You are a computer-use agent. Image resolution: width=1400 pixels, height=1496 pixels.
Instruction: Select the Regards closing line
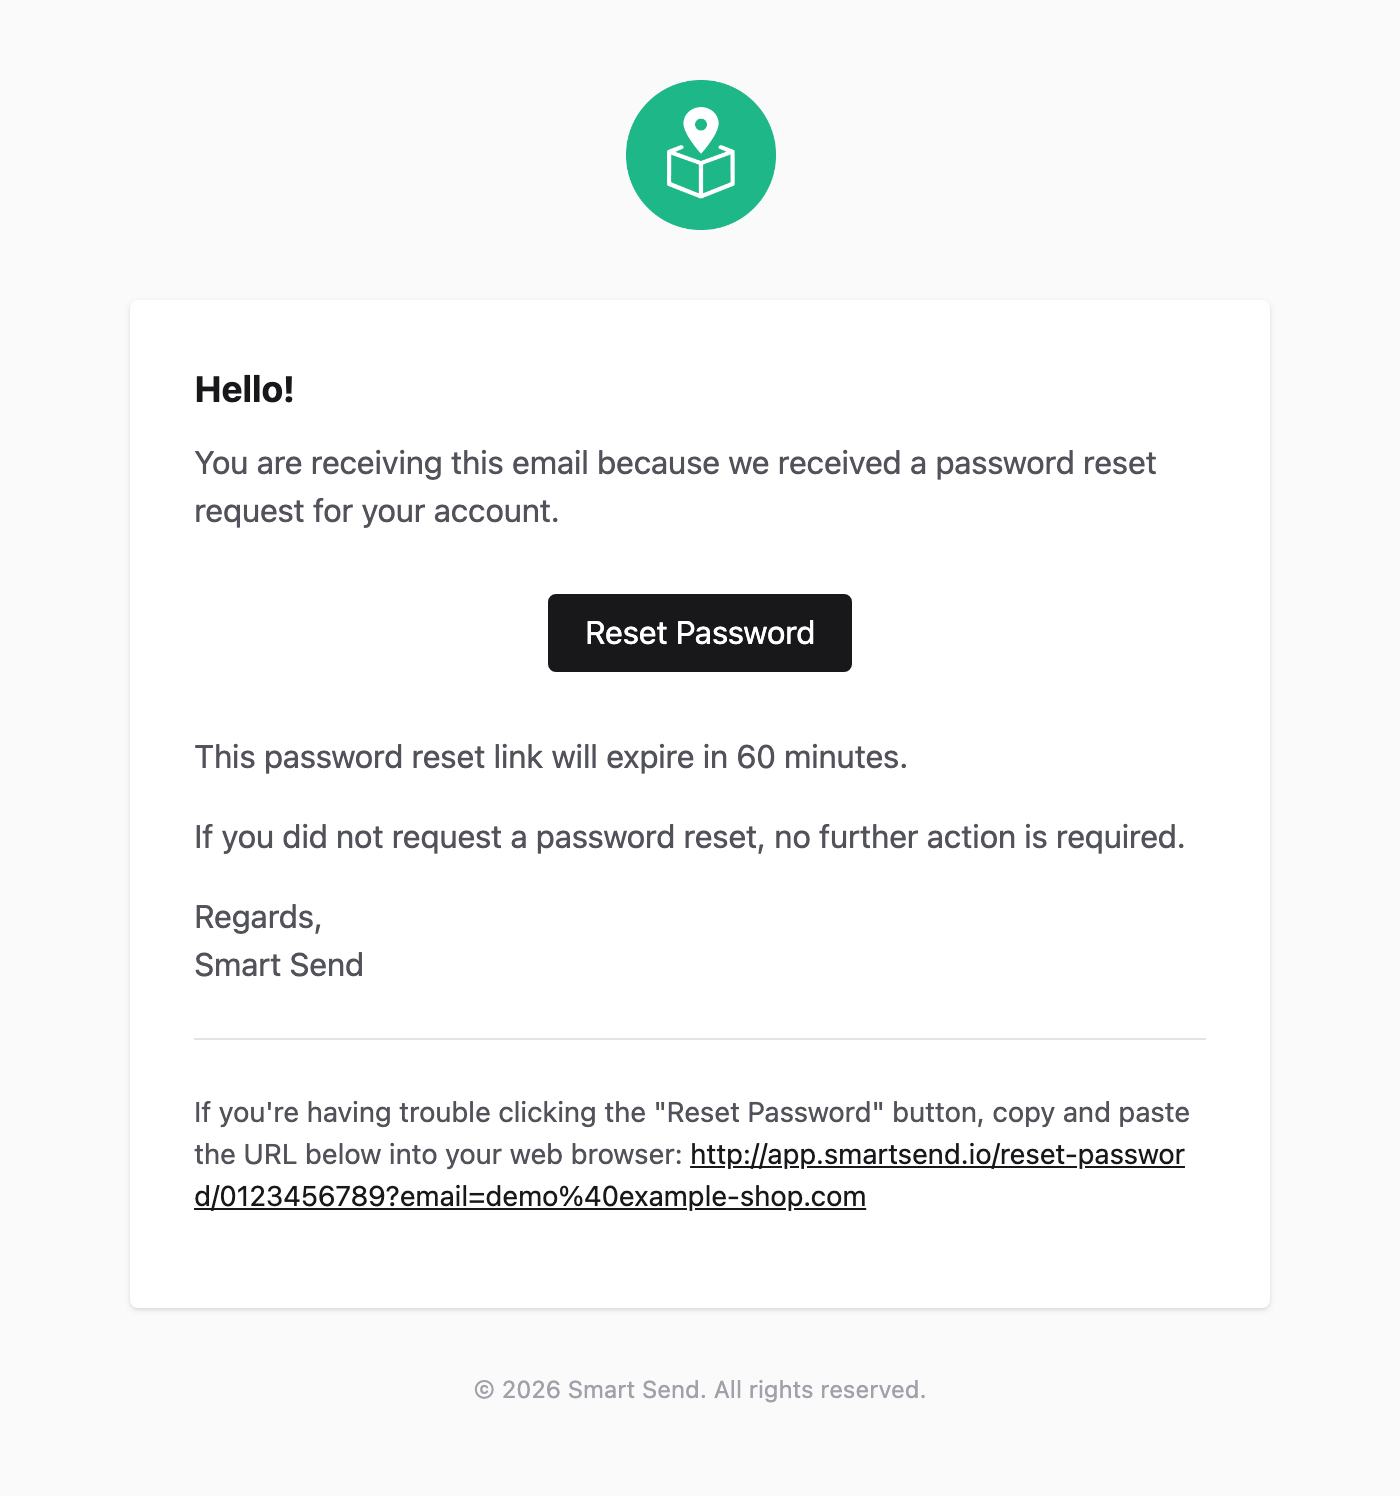click(x=258, y=916)
